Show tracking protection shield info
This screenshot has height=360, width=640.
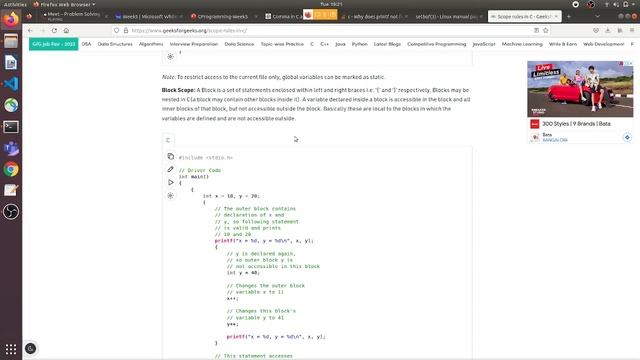[117, 31]
